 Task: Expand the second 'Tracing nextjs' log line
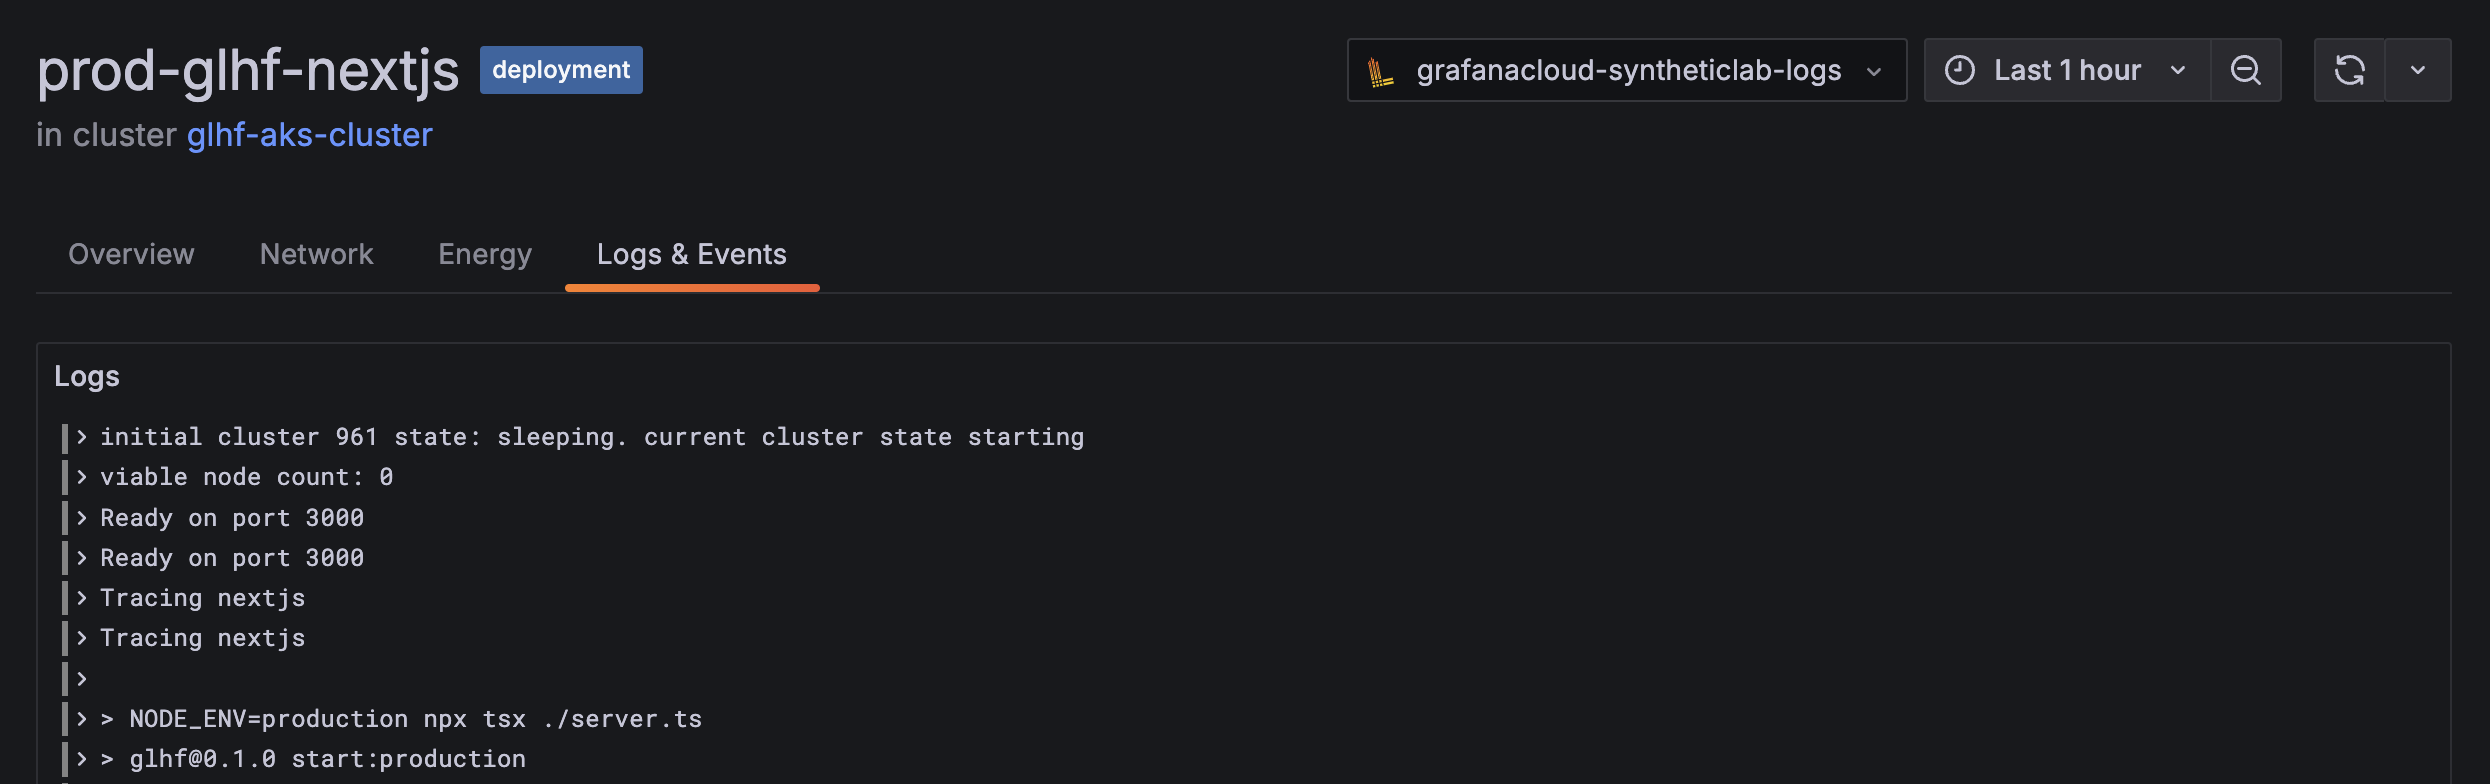point(82,638)
